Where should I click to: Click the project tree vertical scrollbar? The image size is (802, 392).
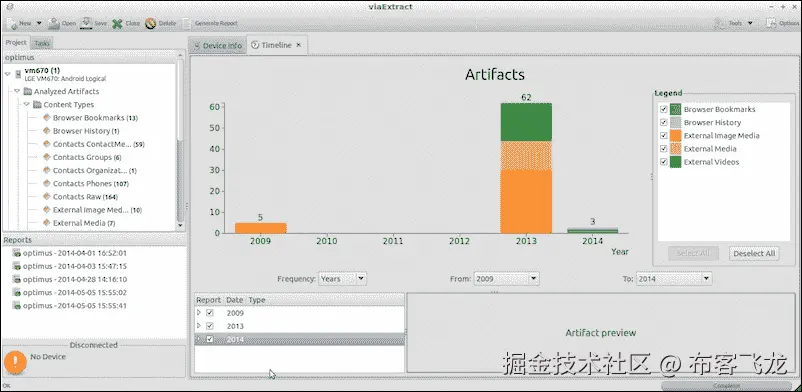[180, 140]
